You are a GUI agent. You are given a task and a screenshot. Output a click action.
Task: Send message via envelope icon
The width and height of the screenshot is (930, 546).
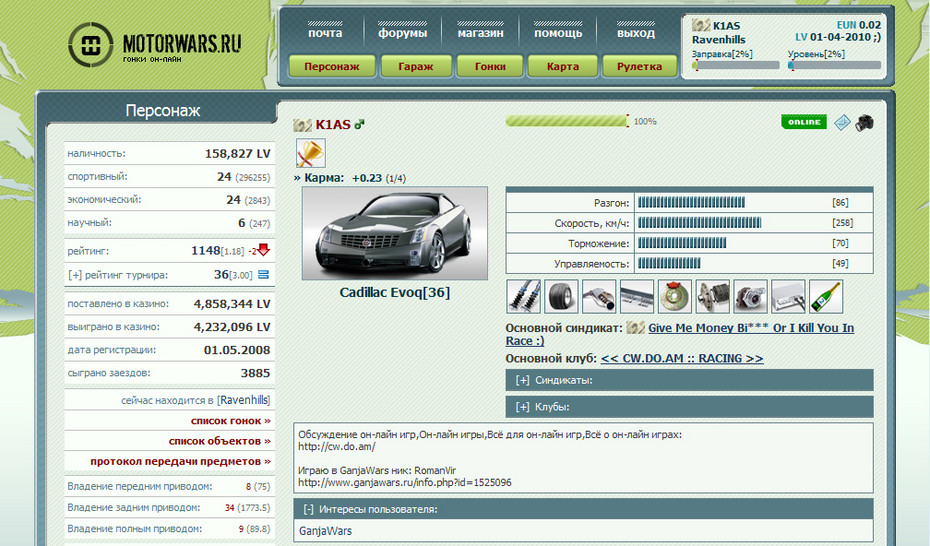842,122
